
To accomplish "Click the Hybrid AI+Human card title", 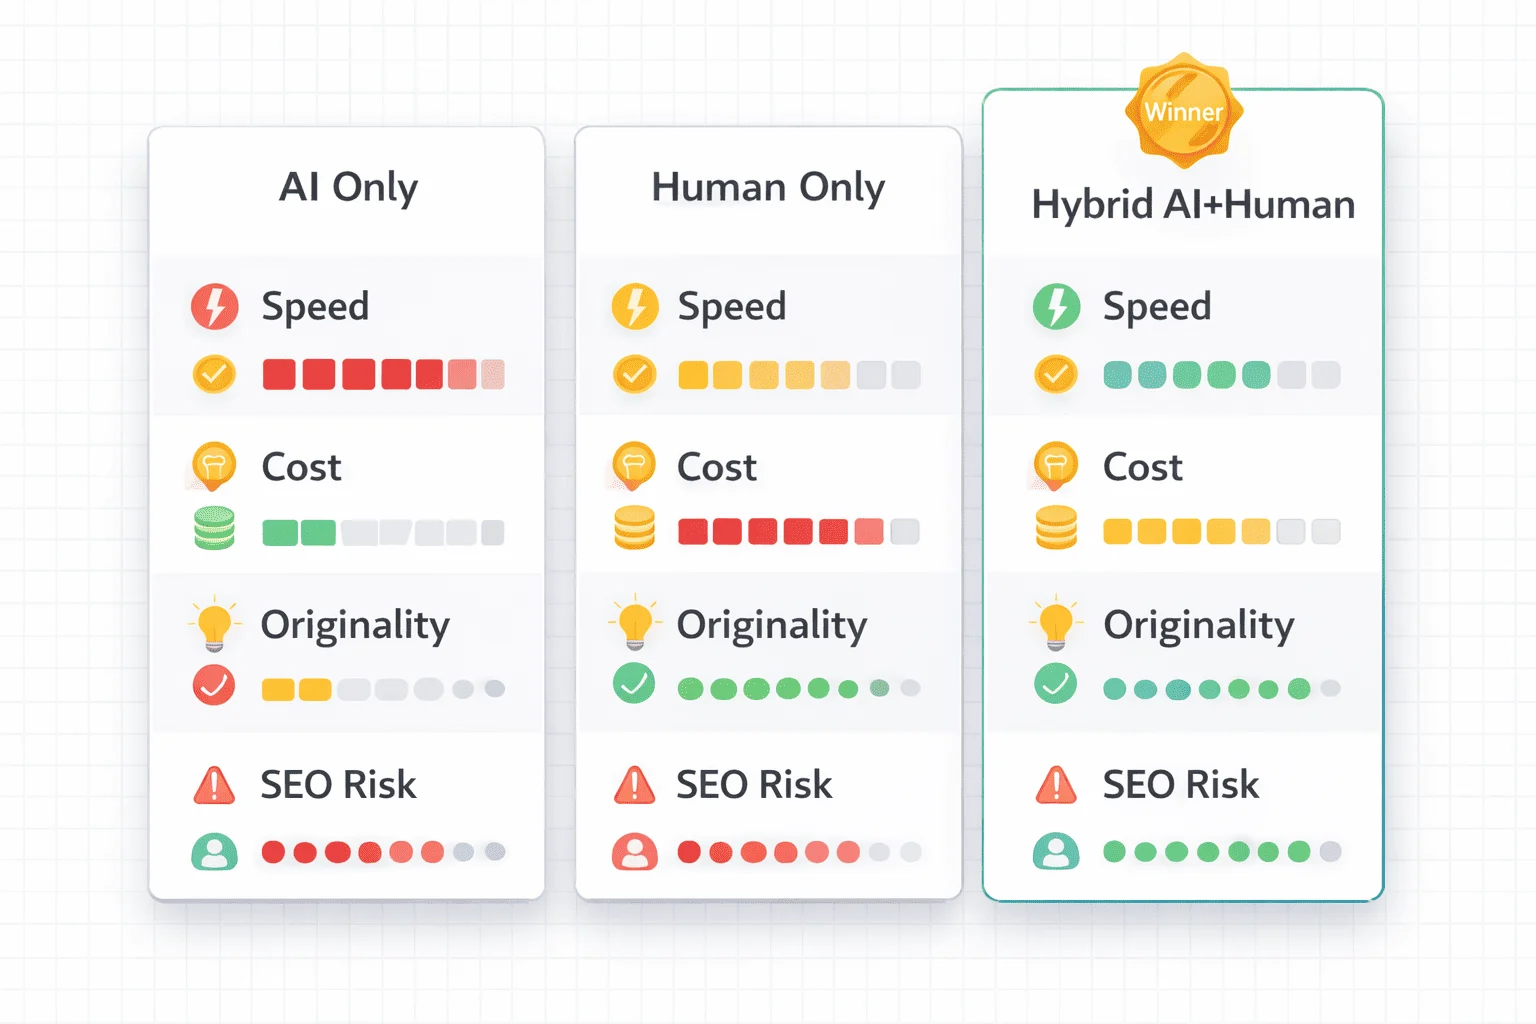I will [1193, 205].
